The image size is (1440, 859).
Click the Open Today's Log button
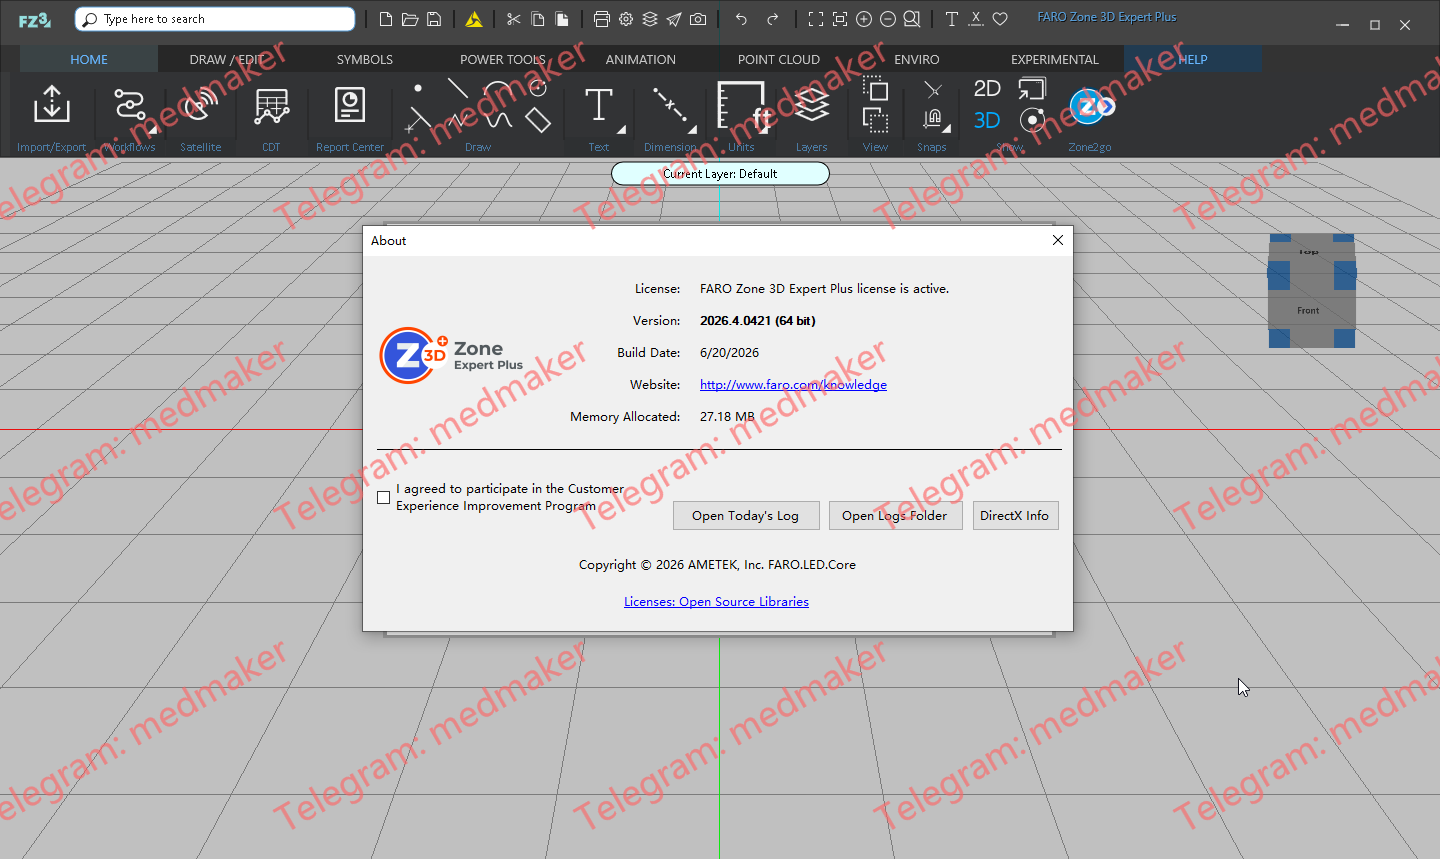746,516
